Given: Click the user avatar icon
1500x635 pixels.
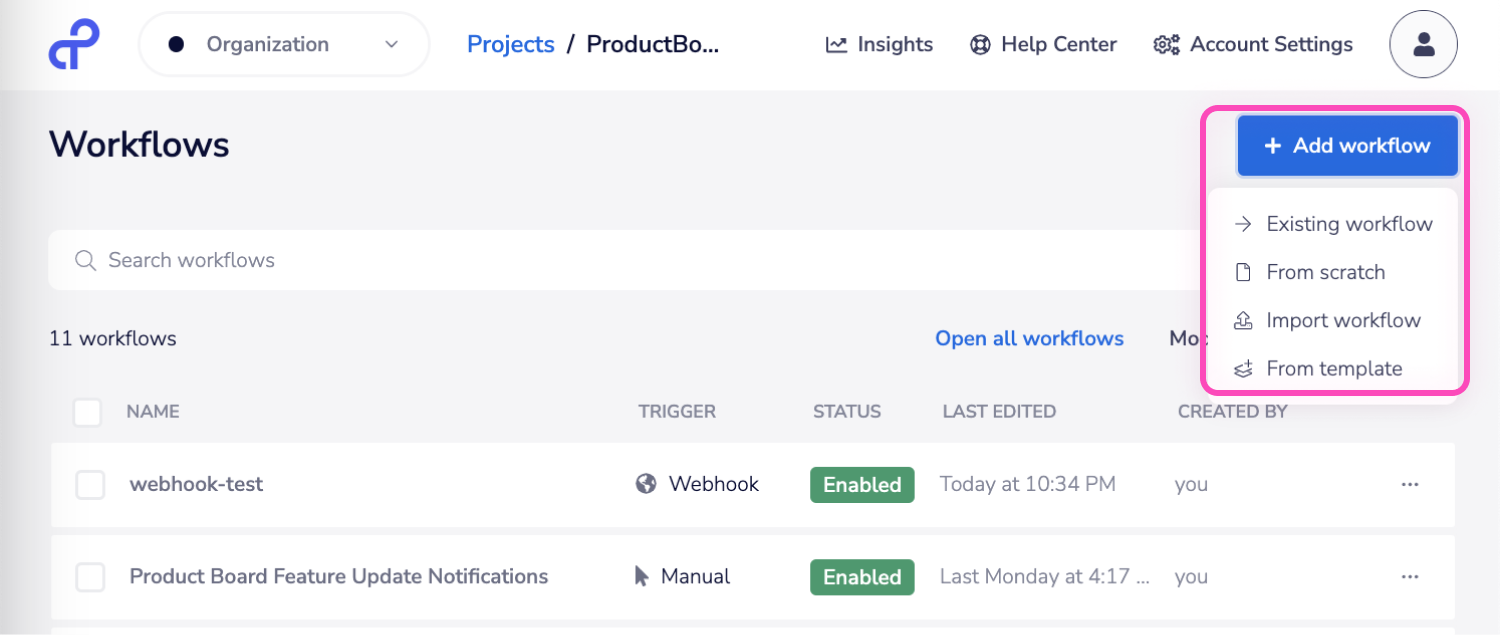Looking at the screenshot, I should click(x=1423, y=44).
